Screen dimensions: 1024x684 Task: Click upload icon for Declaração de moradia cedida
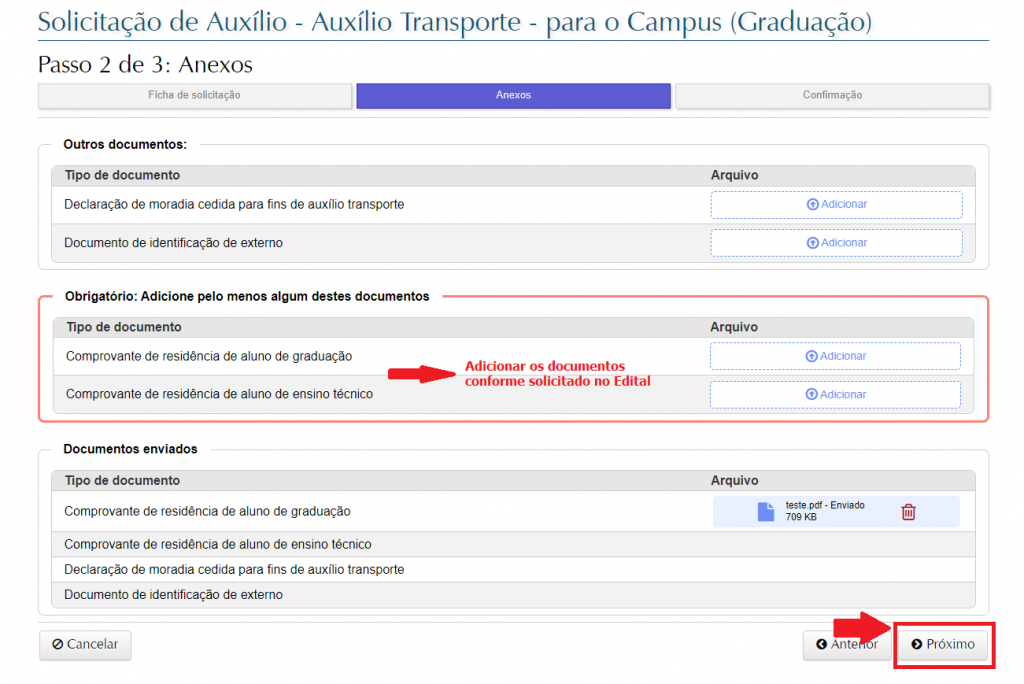click(812, 204)
